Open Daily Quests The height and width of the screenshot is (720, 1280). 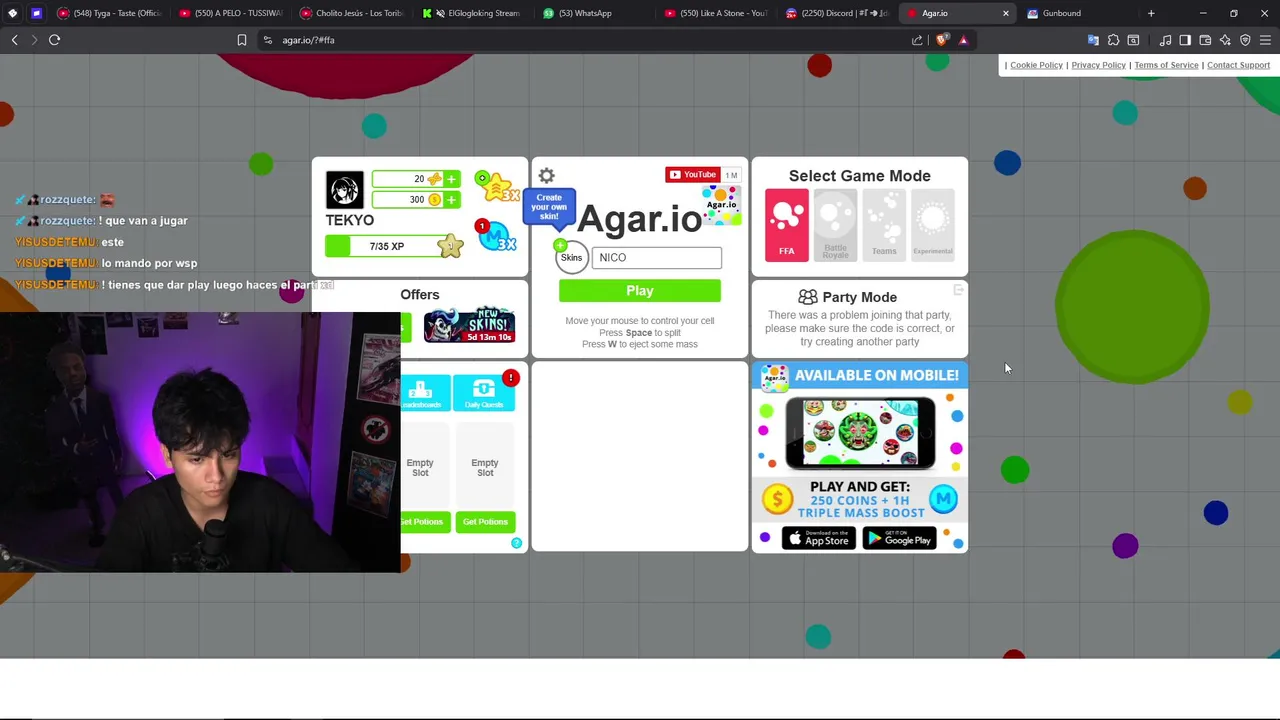coord(484,393)
